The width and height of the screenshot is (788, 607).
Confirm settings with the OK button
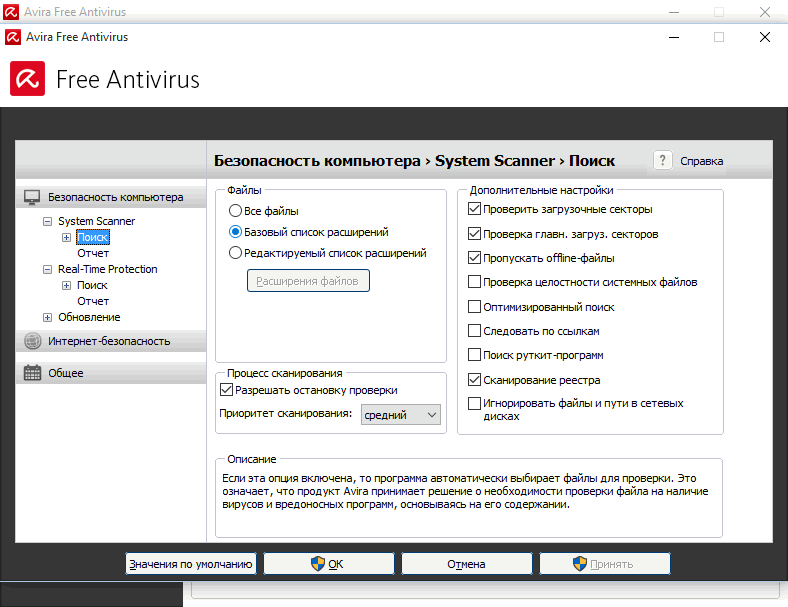[329, 564]
